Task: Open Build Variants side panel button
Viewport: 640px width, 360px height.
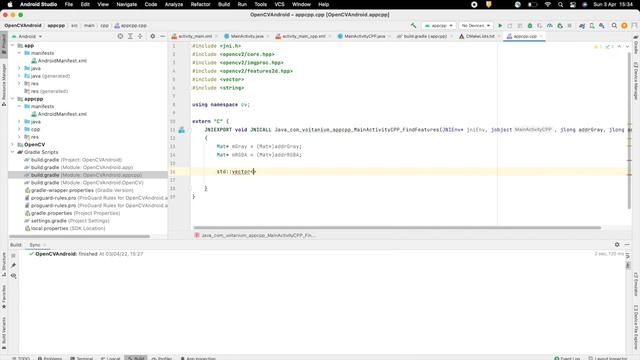Action: pos(4,333)
